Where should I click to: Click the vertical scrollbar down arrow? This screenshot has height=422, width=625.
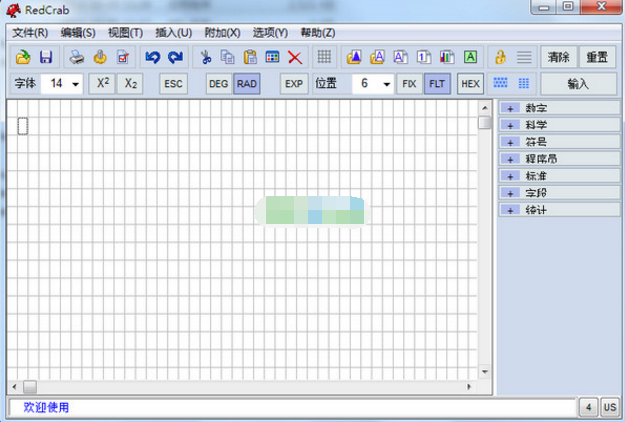click(485, 371)
